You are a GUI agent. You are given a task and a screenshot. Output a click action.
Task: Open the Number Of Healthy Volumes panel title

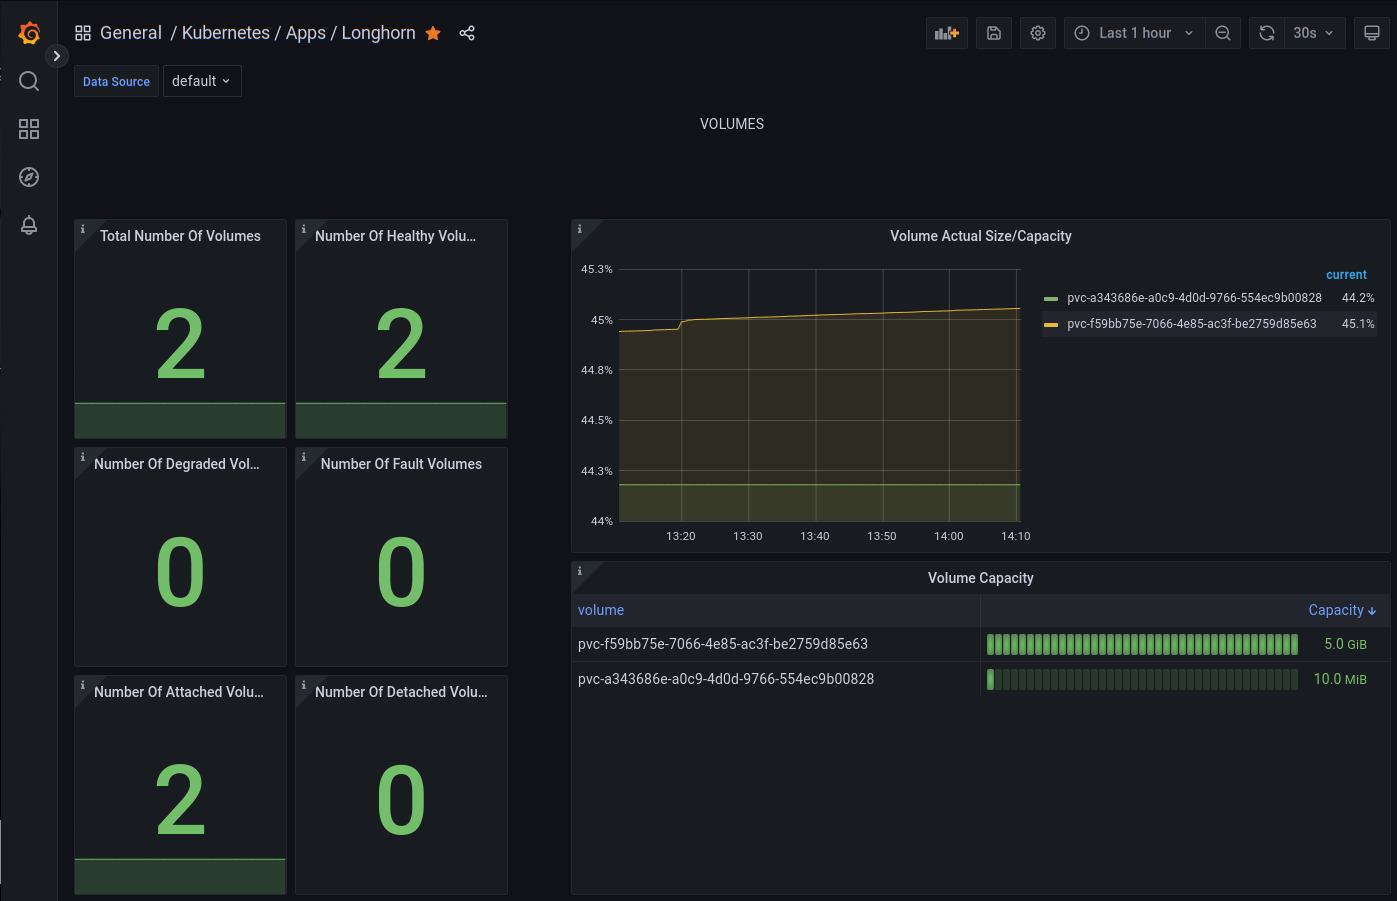pyautogui.click(x=395, y=236)
